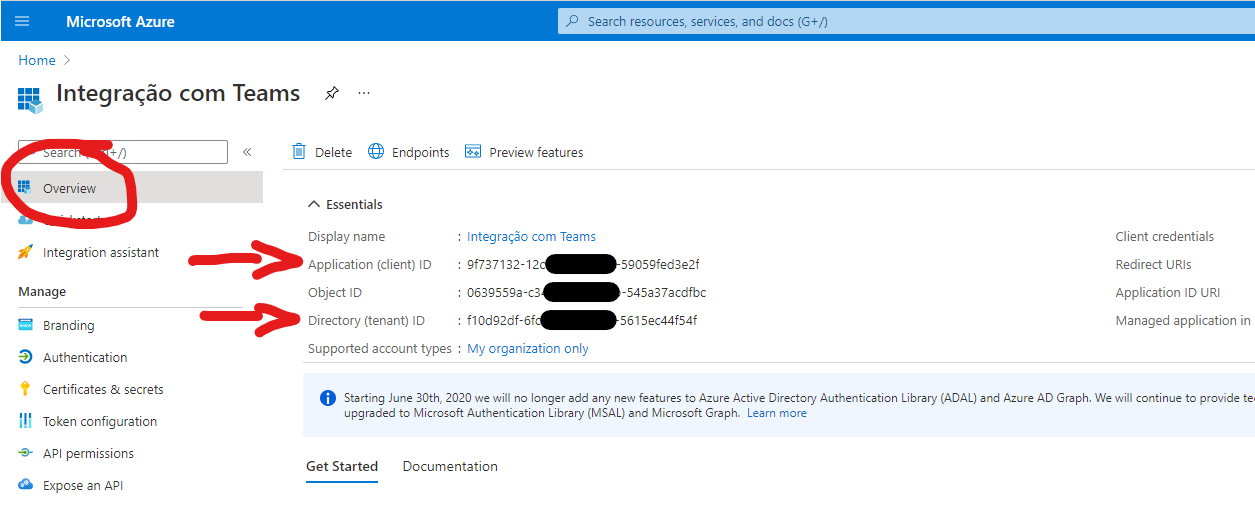
Task: Click the Microsoft Azure header title
Action: 120,21
